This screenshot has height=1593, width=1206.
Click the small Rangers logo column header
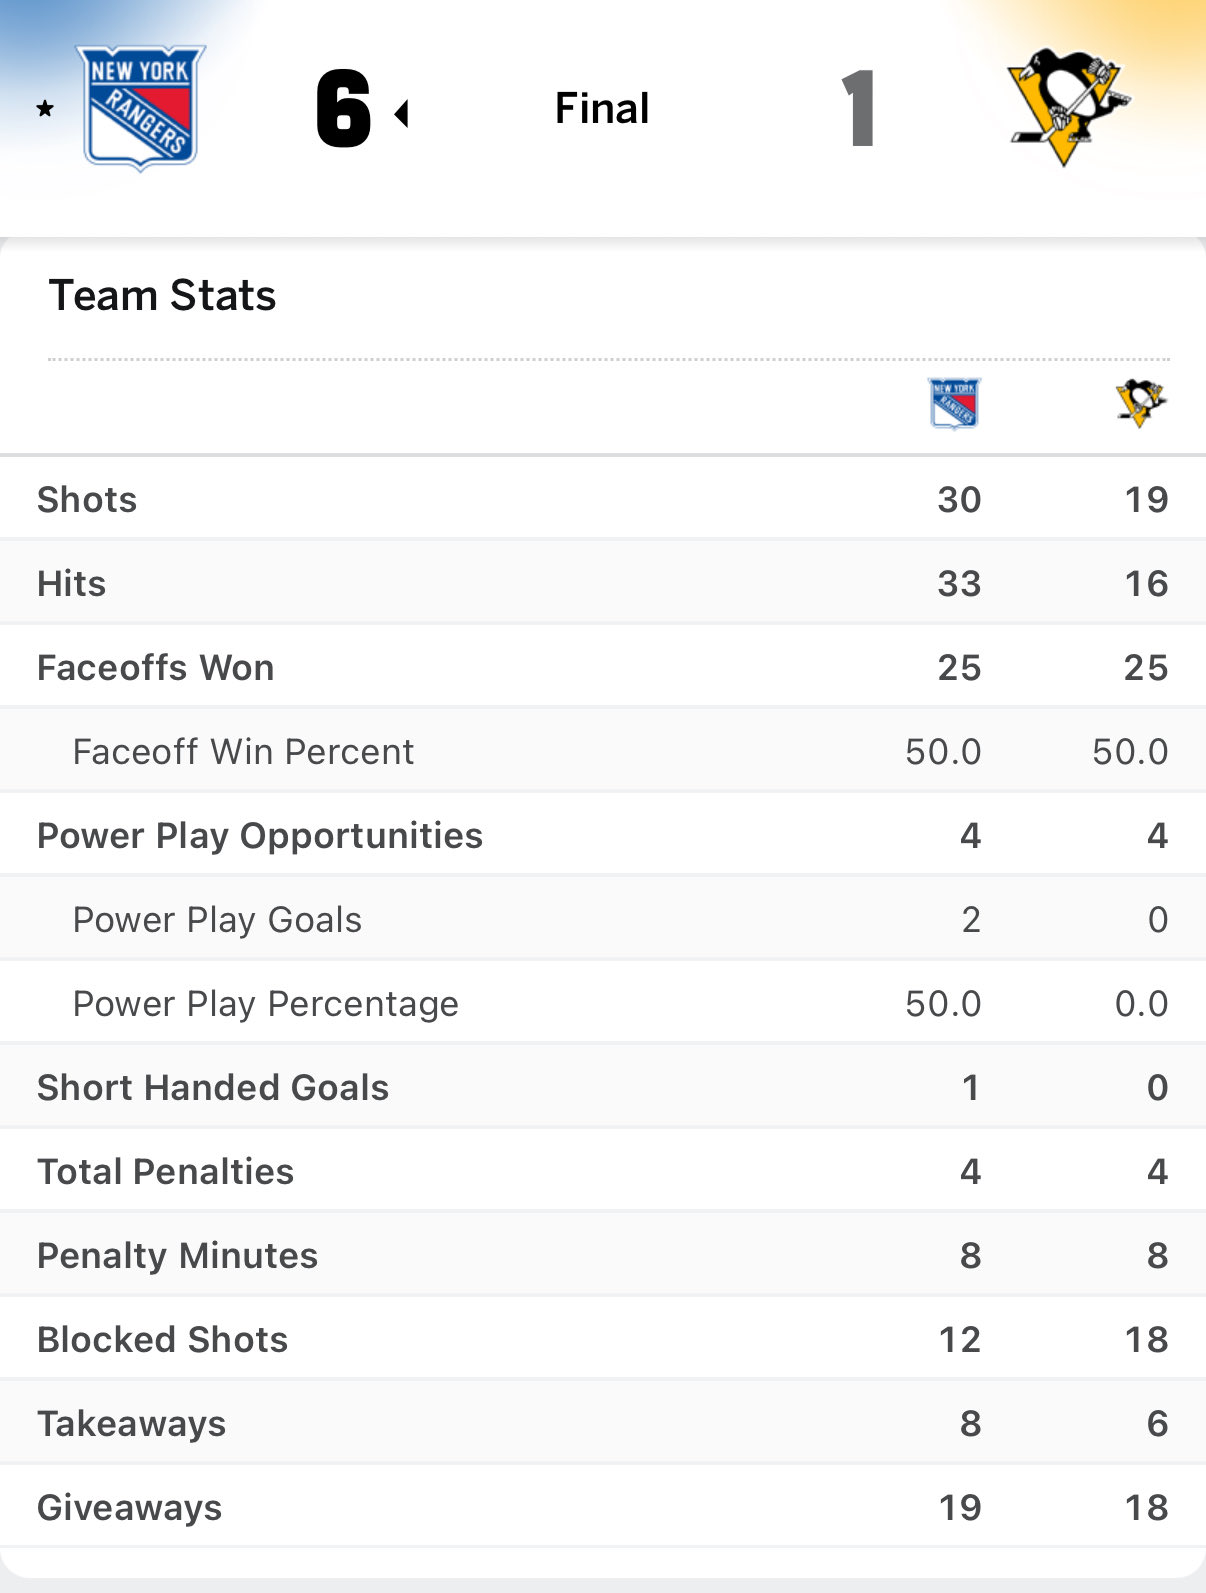point(955,403)
